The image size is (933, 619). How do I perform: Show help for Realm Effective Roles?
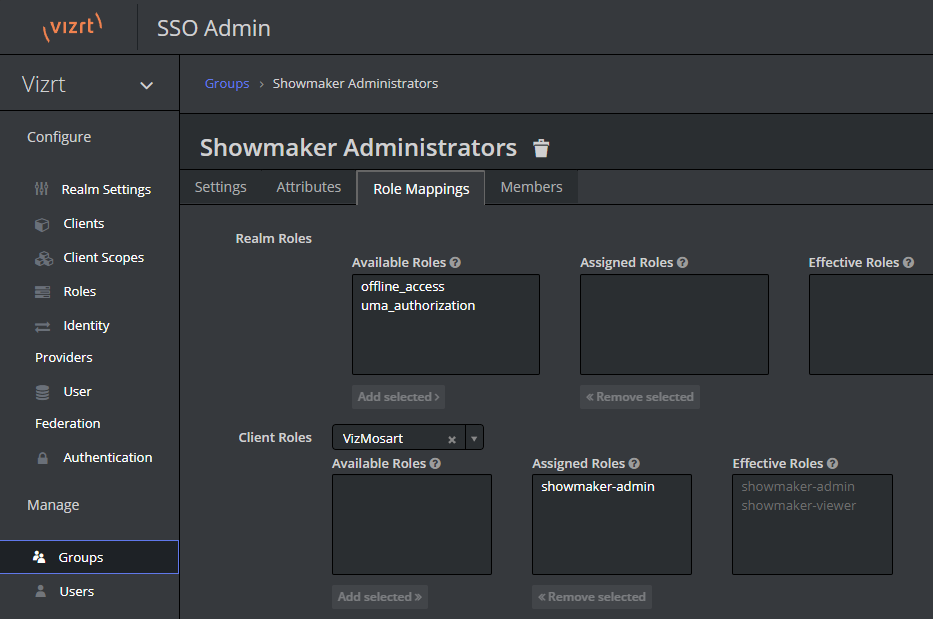point(908,262)
